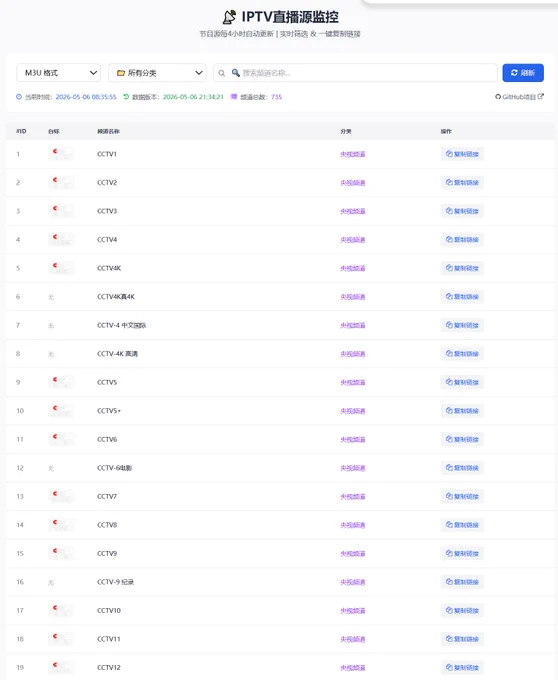Image resolution: width=558 pixels, height=680 pixels.
Task: Select the CCTV-9 纪录 channel name
Action: (115, 582)
